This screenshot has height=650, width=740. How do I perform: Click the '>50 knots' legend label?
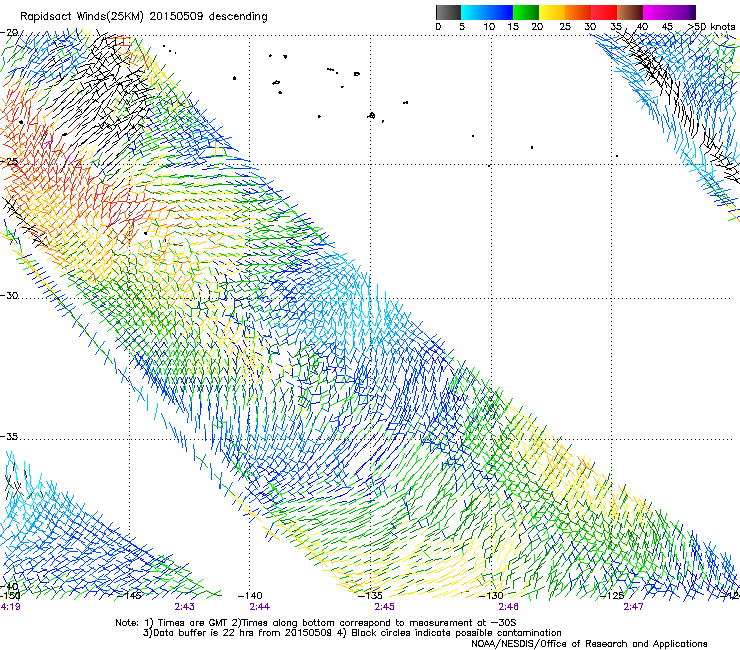(712, 27)
